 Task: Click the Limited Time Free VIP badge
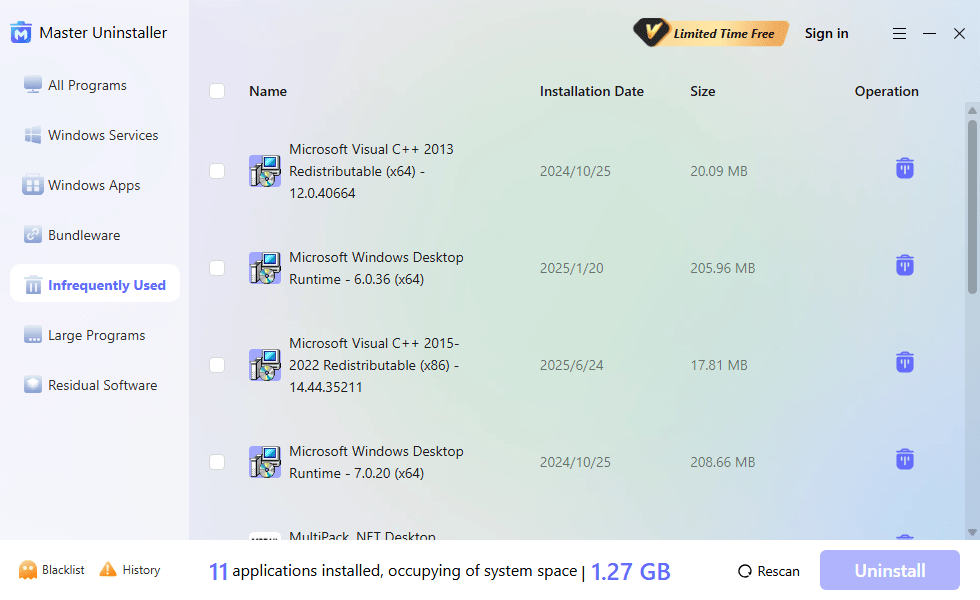(x=710, y=33)
